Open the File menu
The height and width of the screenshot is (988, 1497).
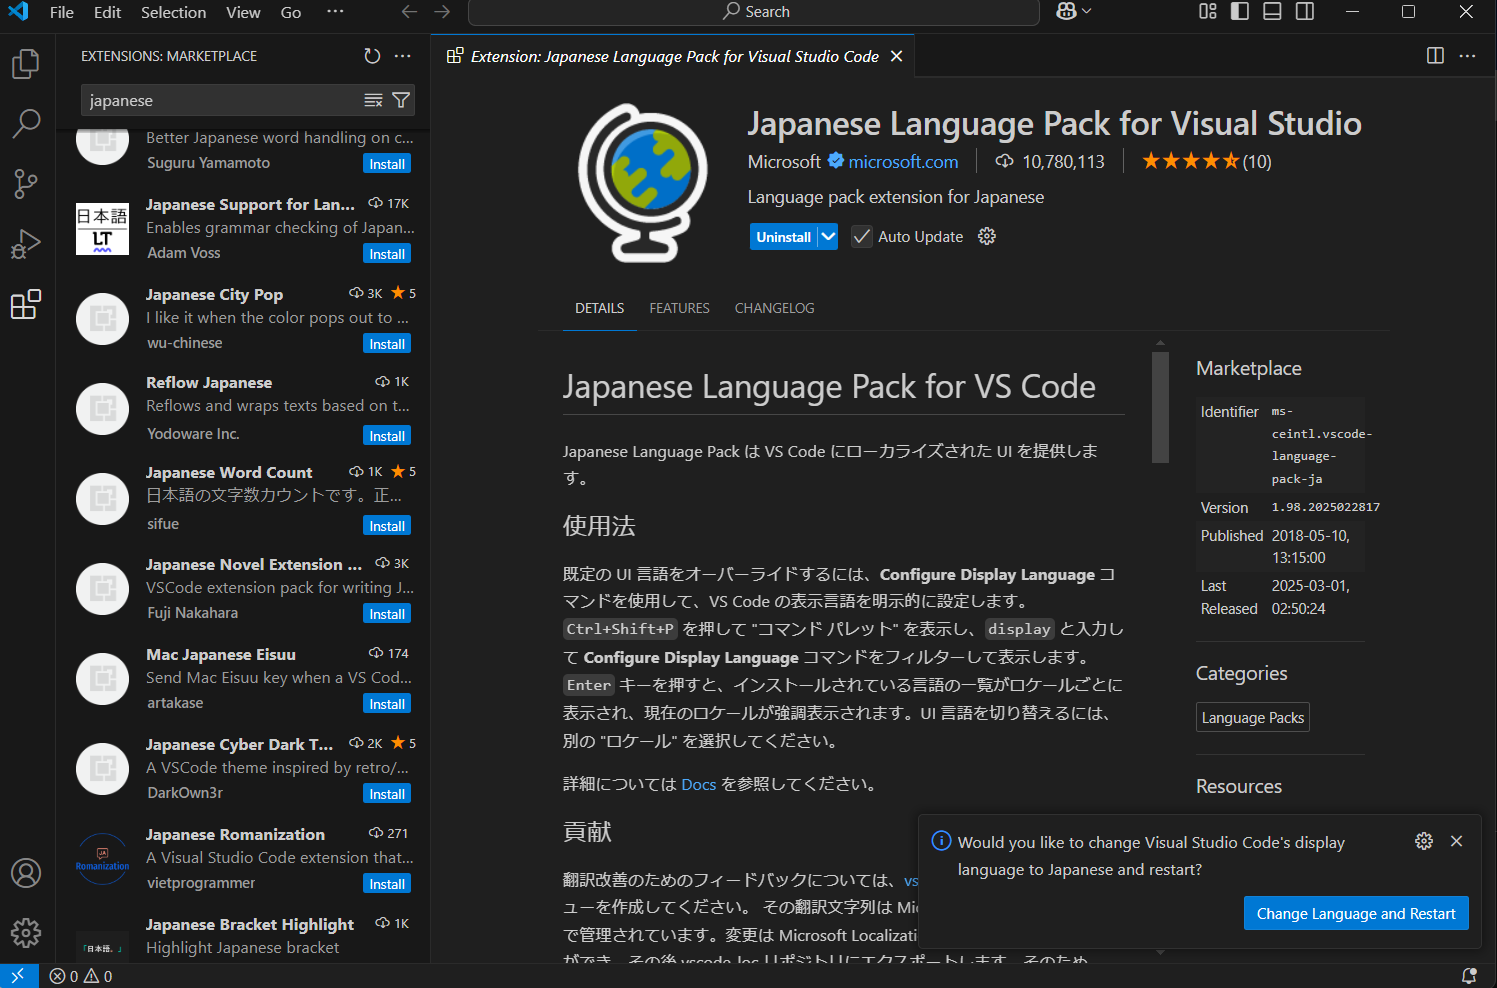pyautogui.click(x=62, y=12)
